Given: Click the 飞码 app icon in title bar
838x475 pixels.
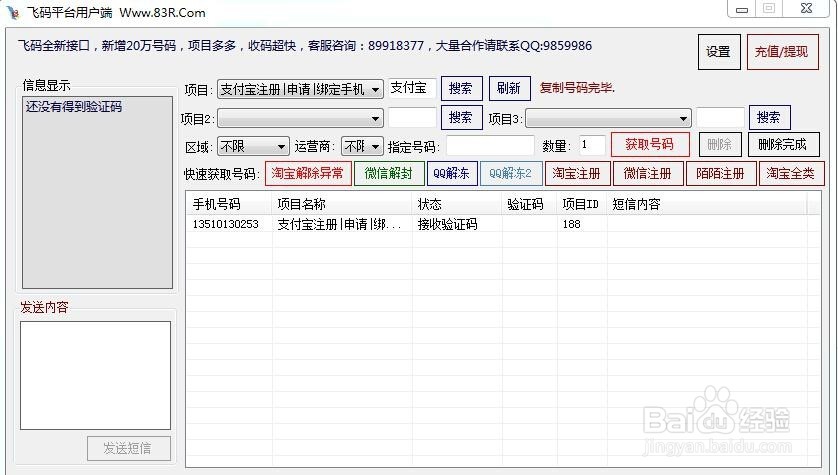Looking at the screenshot, I should [13, 12].
